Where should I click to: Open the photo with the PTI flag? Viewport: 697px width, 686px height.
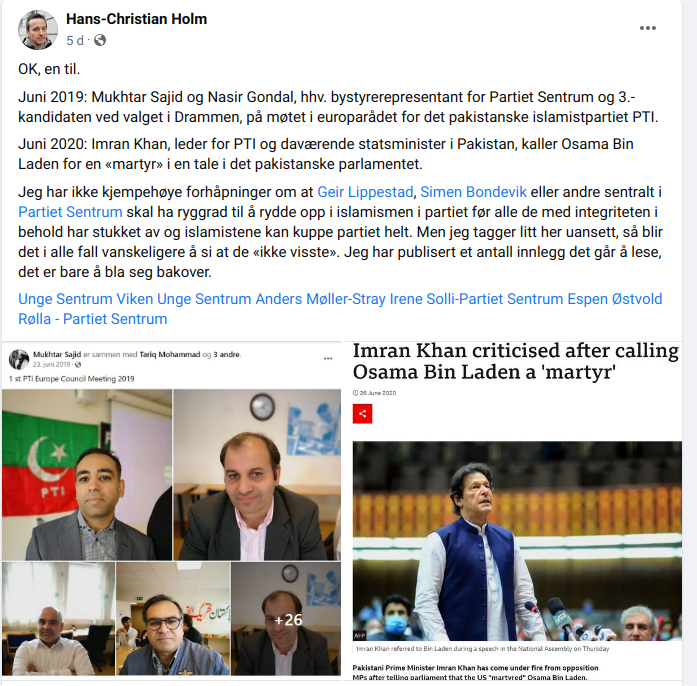click(x=87, y=474)
